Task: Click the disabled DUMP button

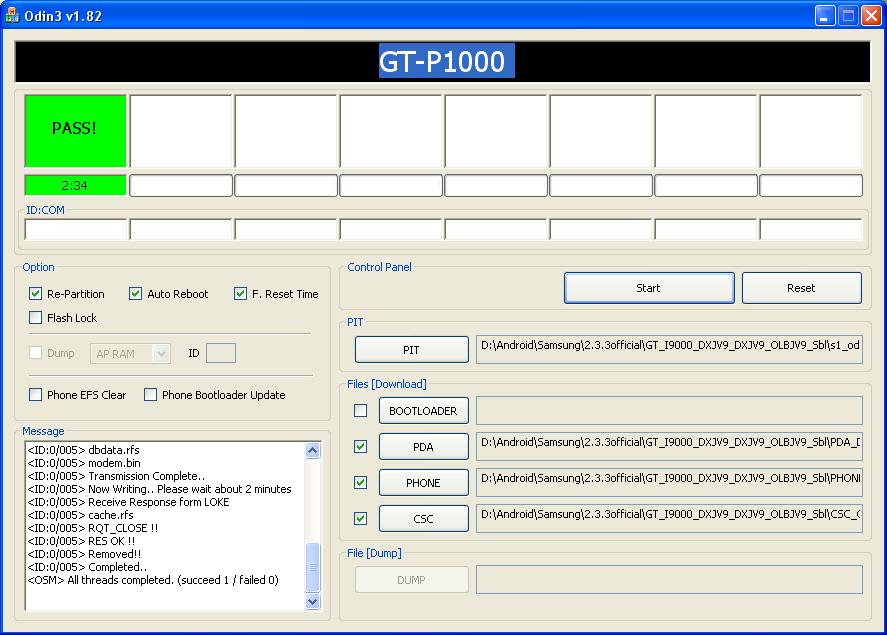Action: coord(411,580)
